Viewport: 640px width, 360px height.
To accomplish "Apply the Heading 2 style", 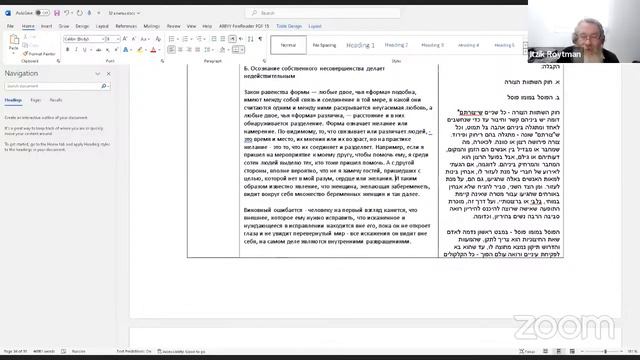I will [396, 45].
